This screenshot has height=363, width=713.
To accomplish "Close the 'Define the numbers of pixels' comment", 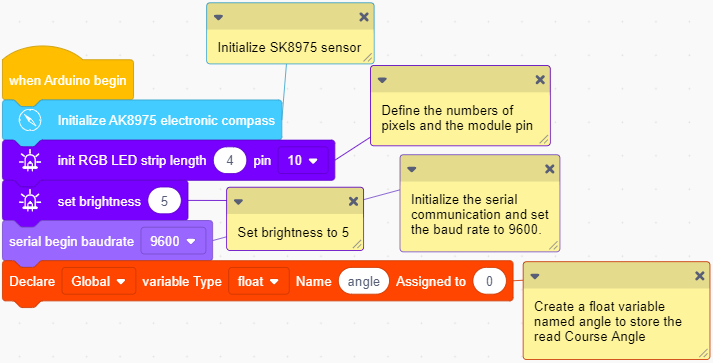I will pyautogui.click(x=540, y=80).
